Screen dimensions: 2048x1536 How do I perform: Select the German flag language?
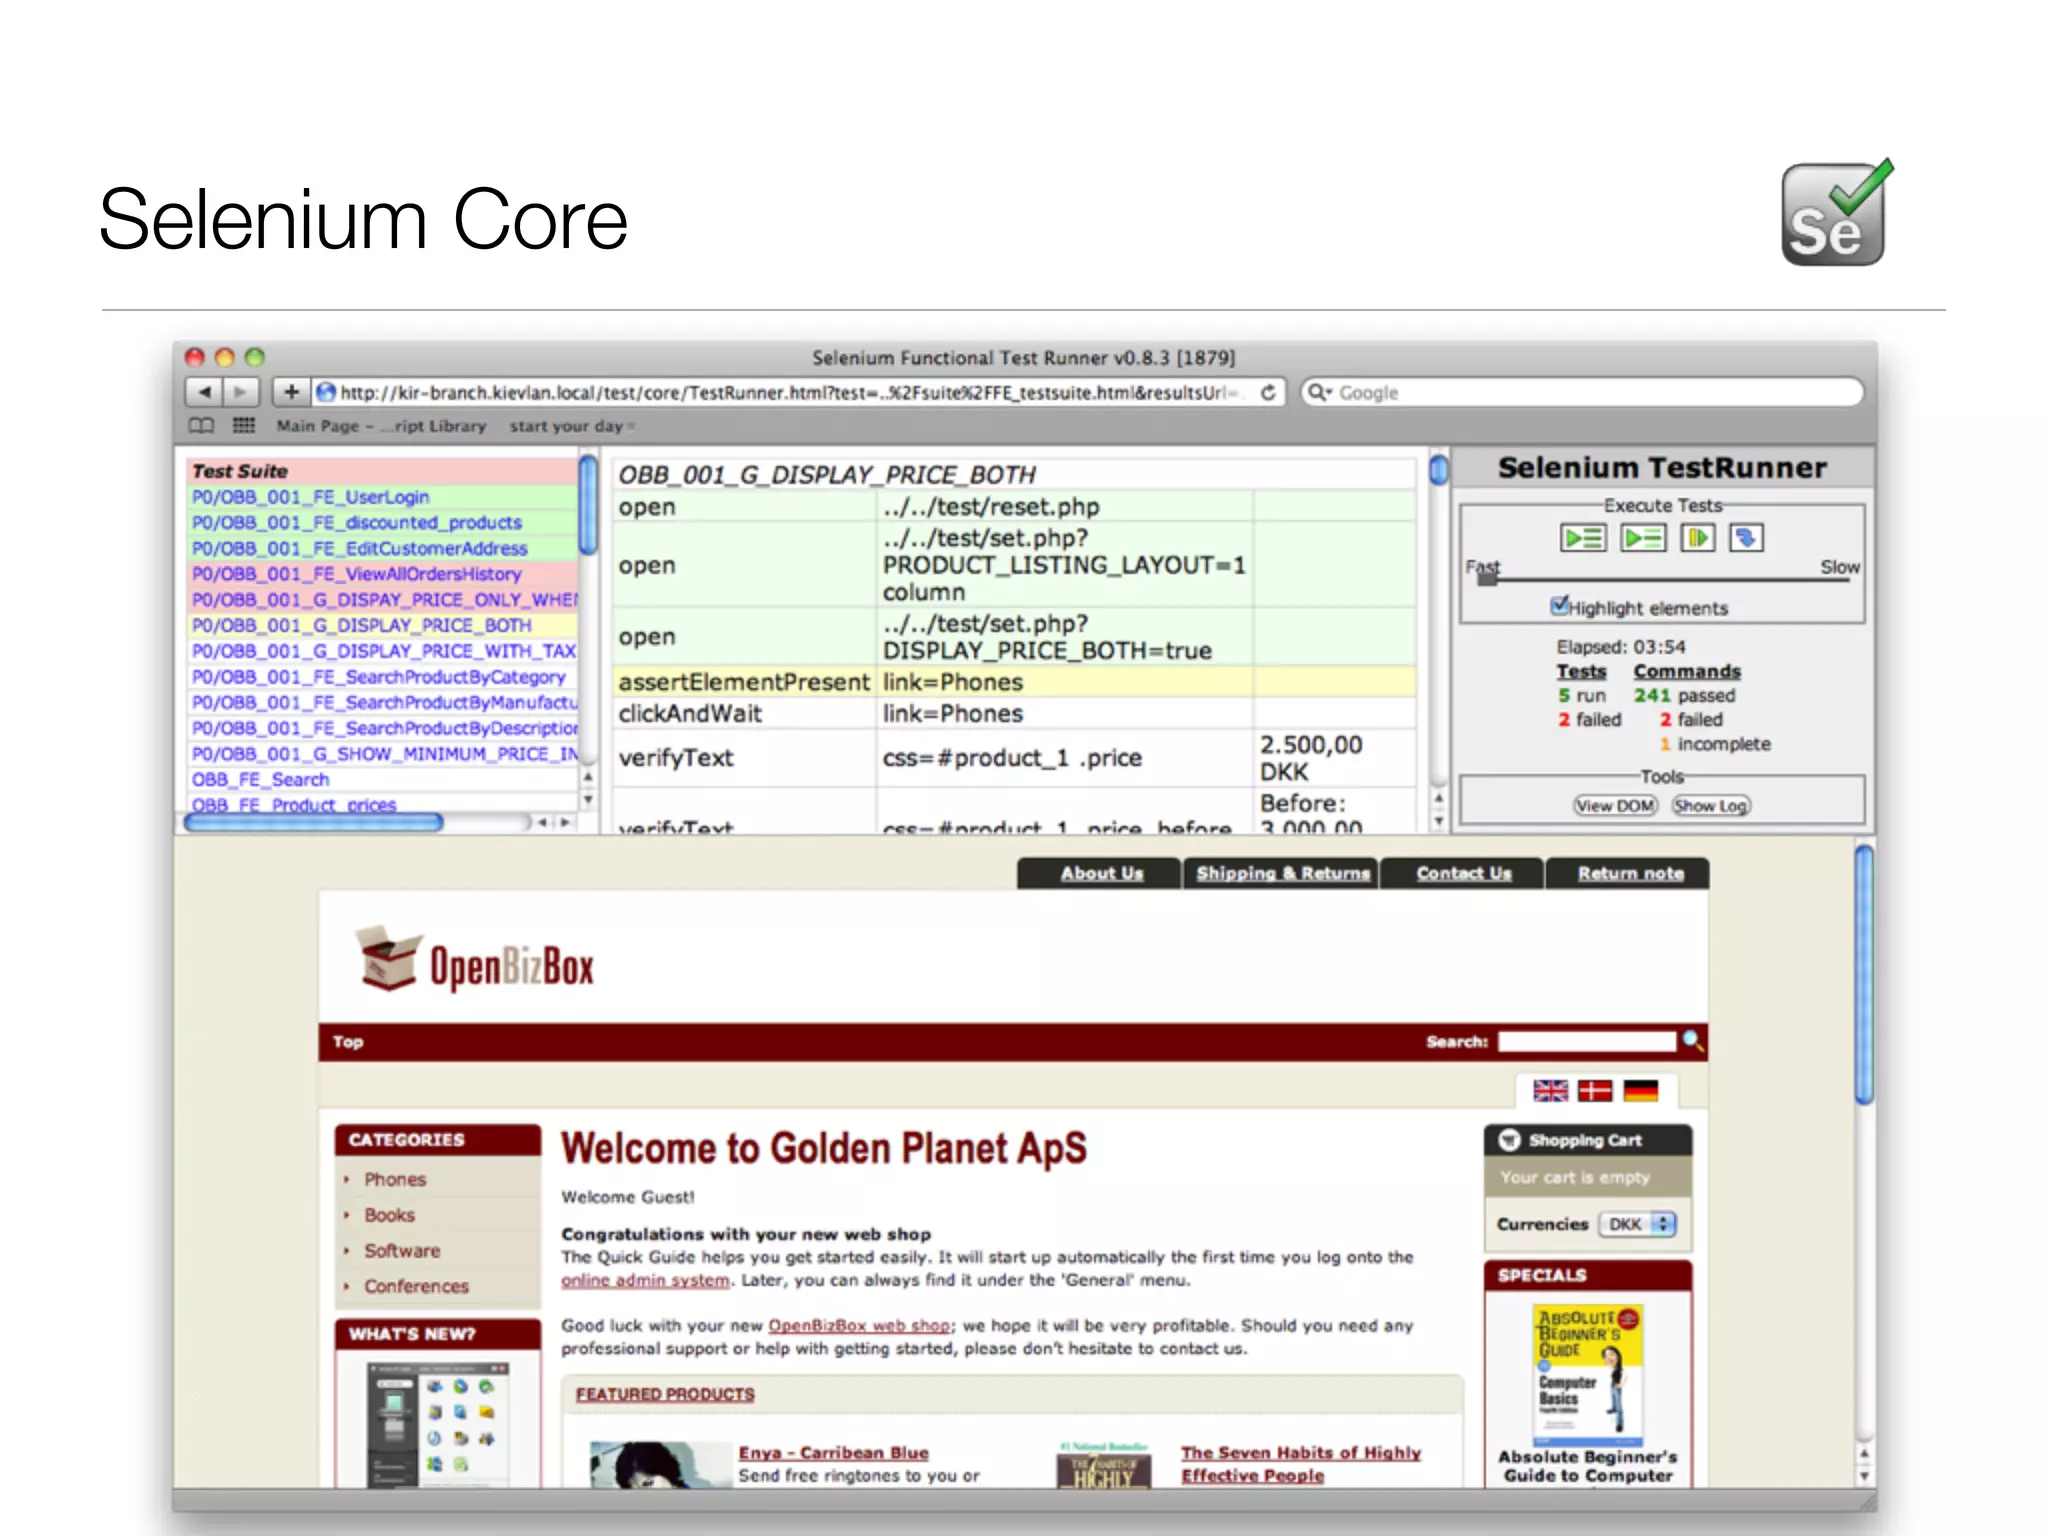[x=1640, y=1091]
